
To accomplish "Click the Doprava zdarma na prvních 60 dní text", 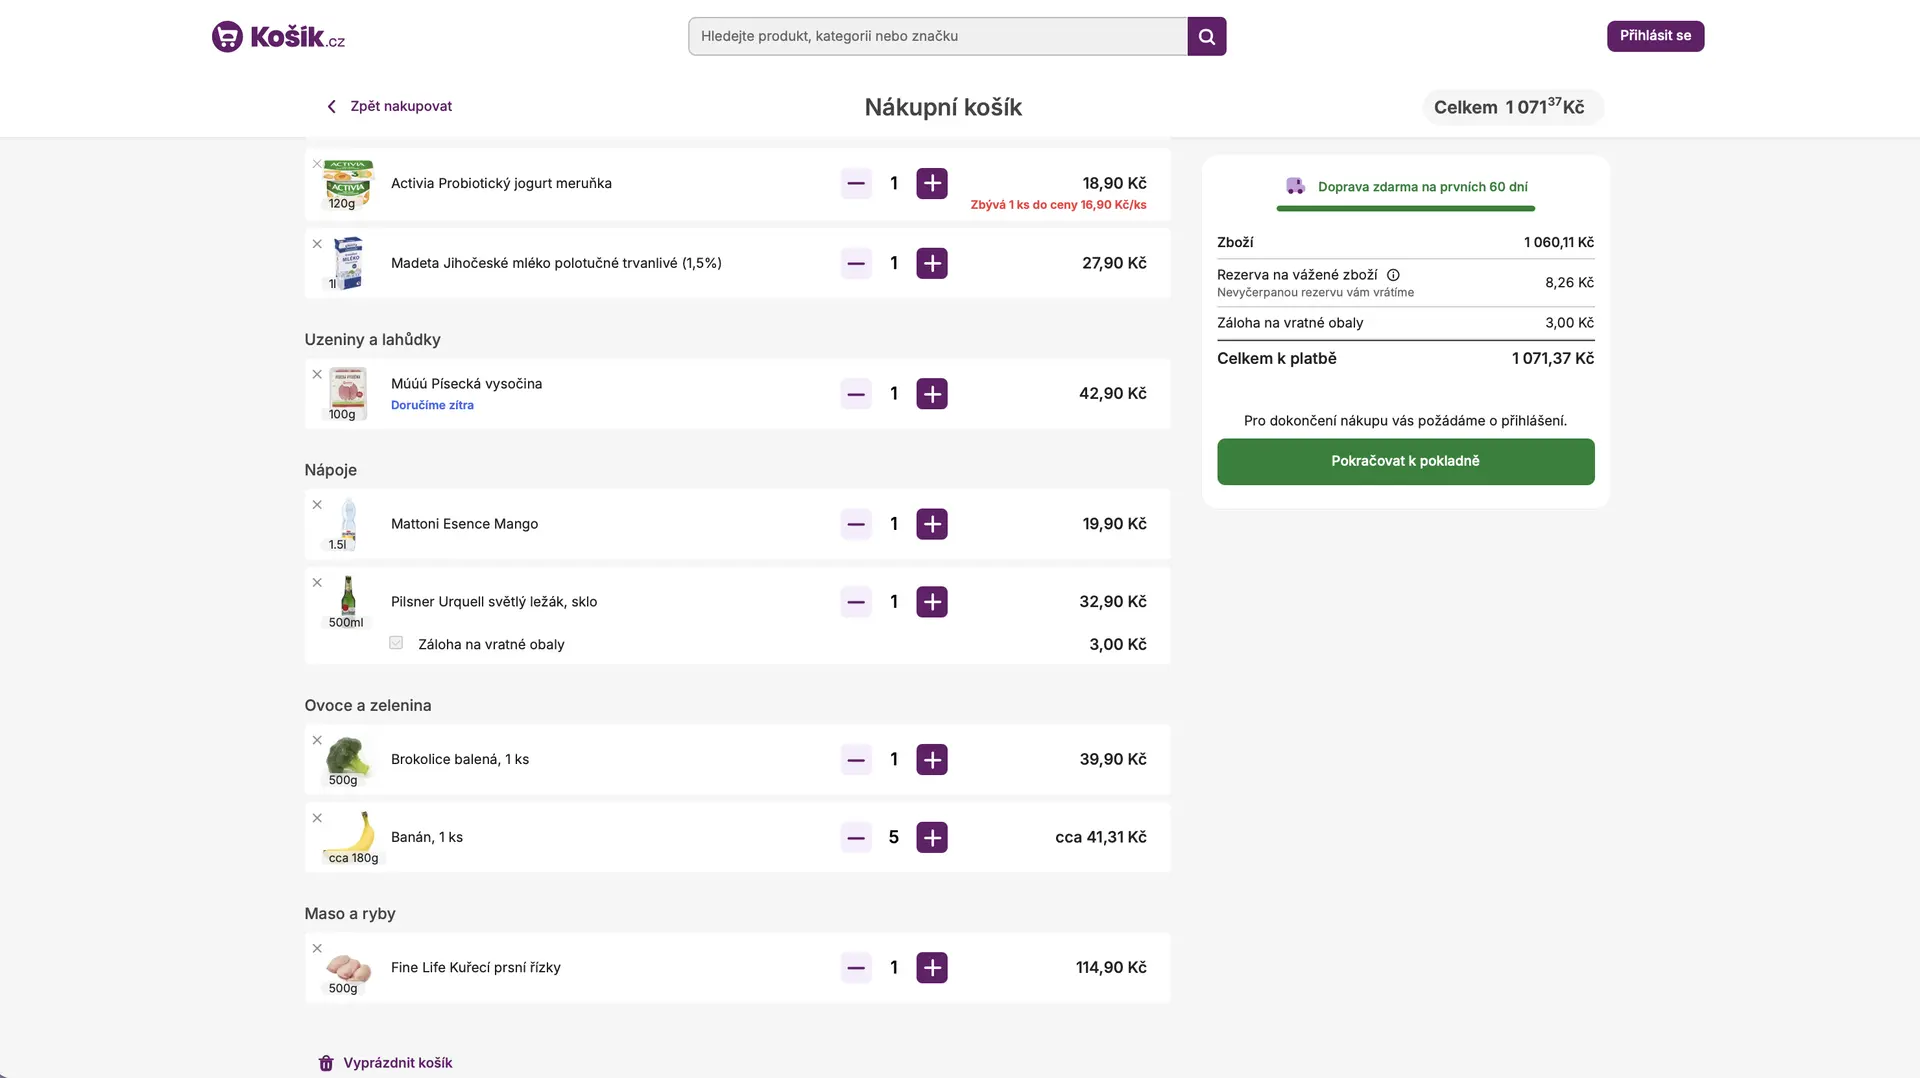I will coord(1422,187).
